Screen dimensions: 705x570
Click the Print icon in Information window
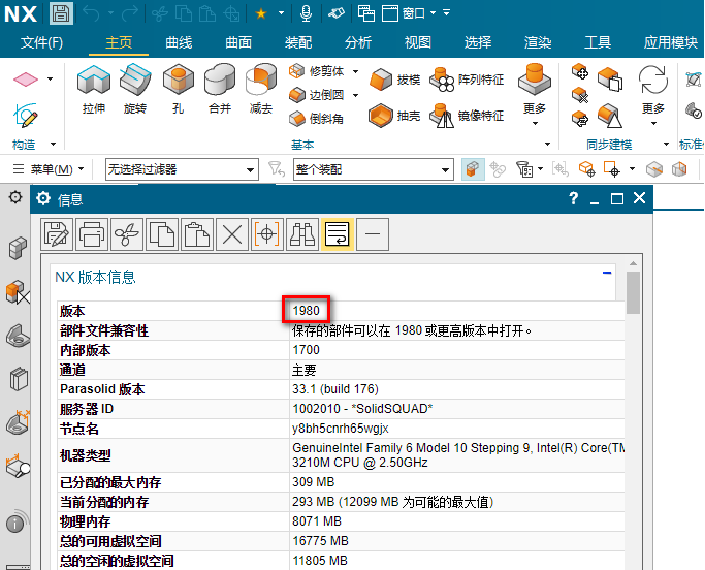91,234
